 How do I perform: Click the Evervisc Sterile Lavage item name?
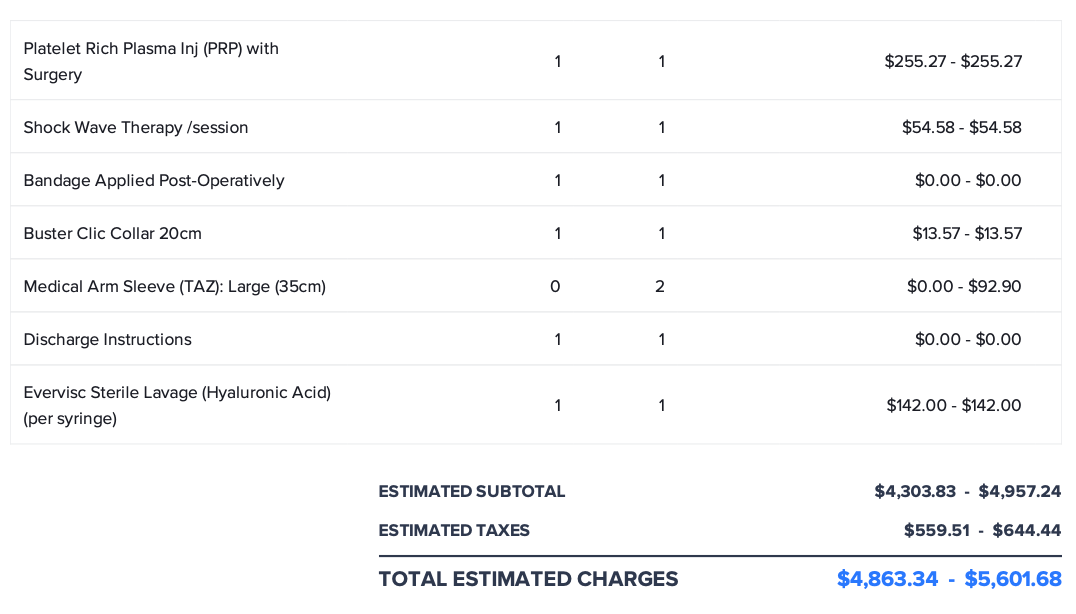pos(177,405)
